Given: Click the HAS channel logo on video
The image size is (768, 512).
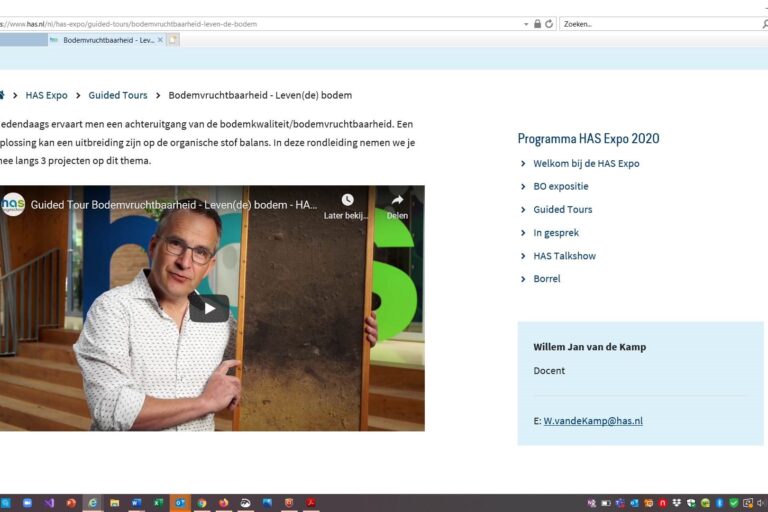Looking at the screenshot, I should click(13, 204).
